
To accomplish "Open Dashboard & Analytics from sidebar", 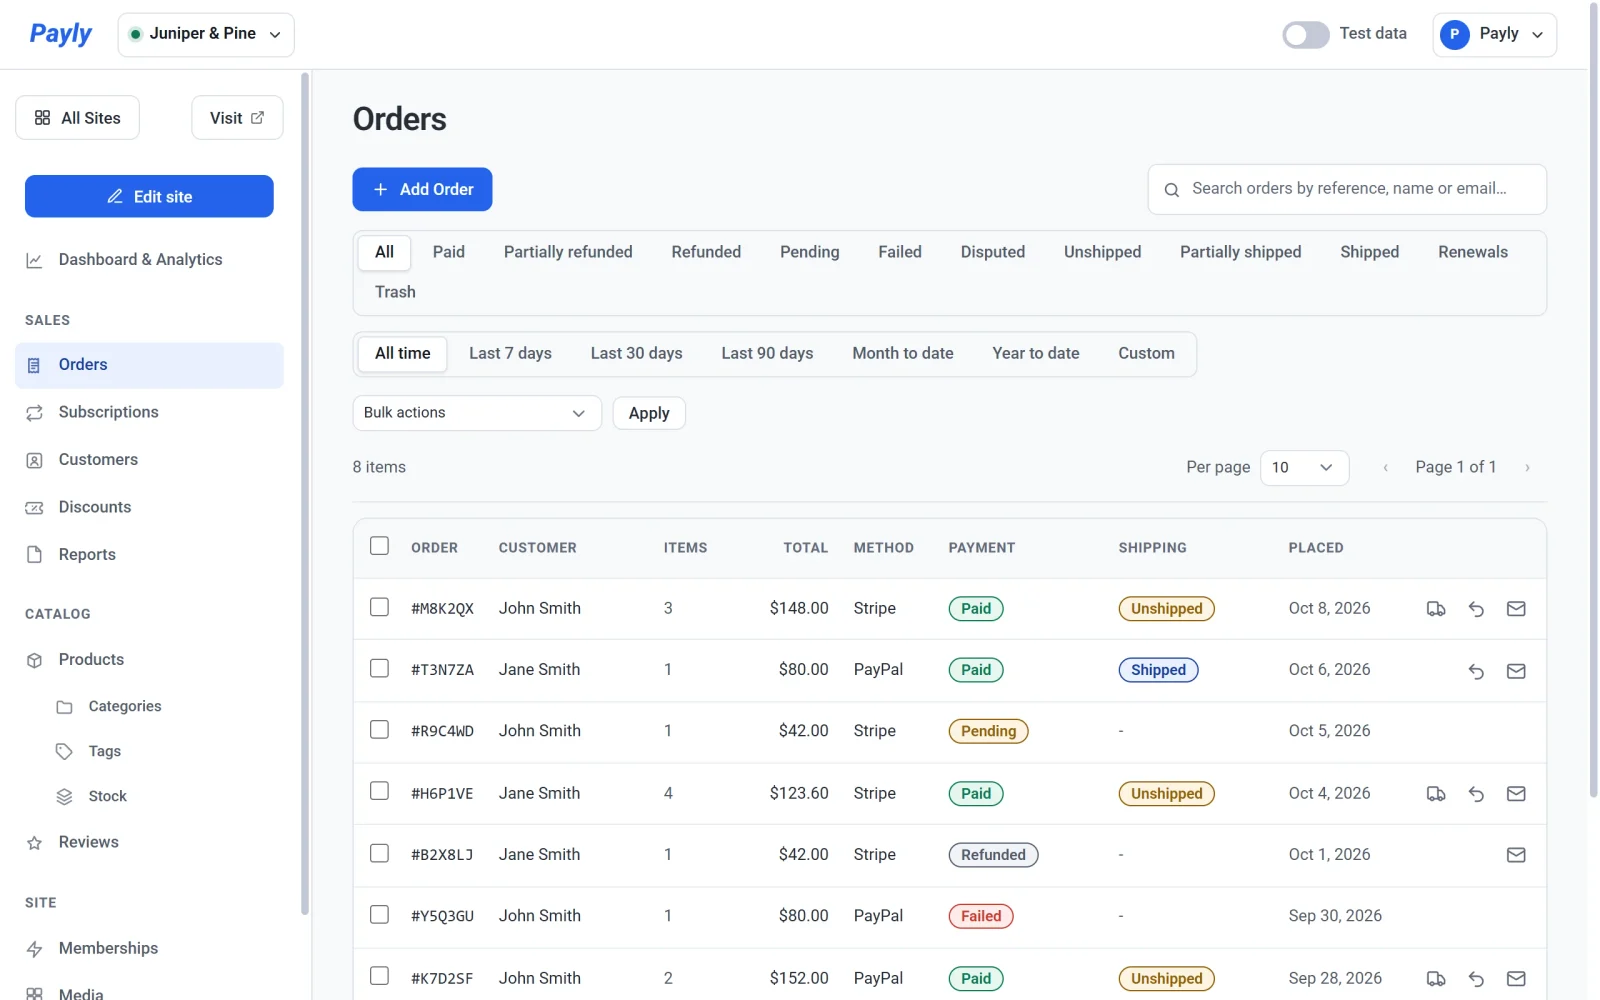I will [x=149, y=260].
